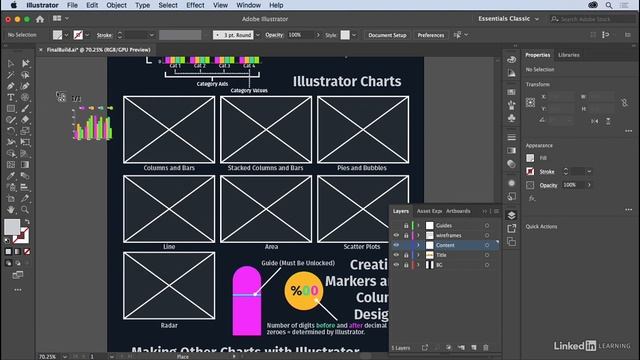Image resolution: width=640 pixels, height=360 pixels.
Task: Select the Scale tool
Action: 25,131
